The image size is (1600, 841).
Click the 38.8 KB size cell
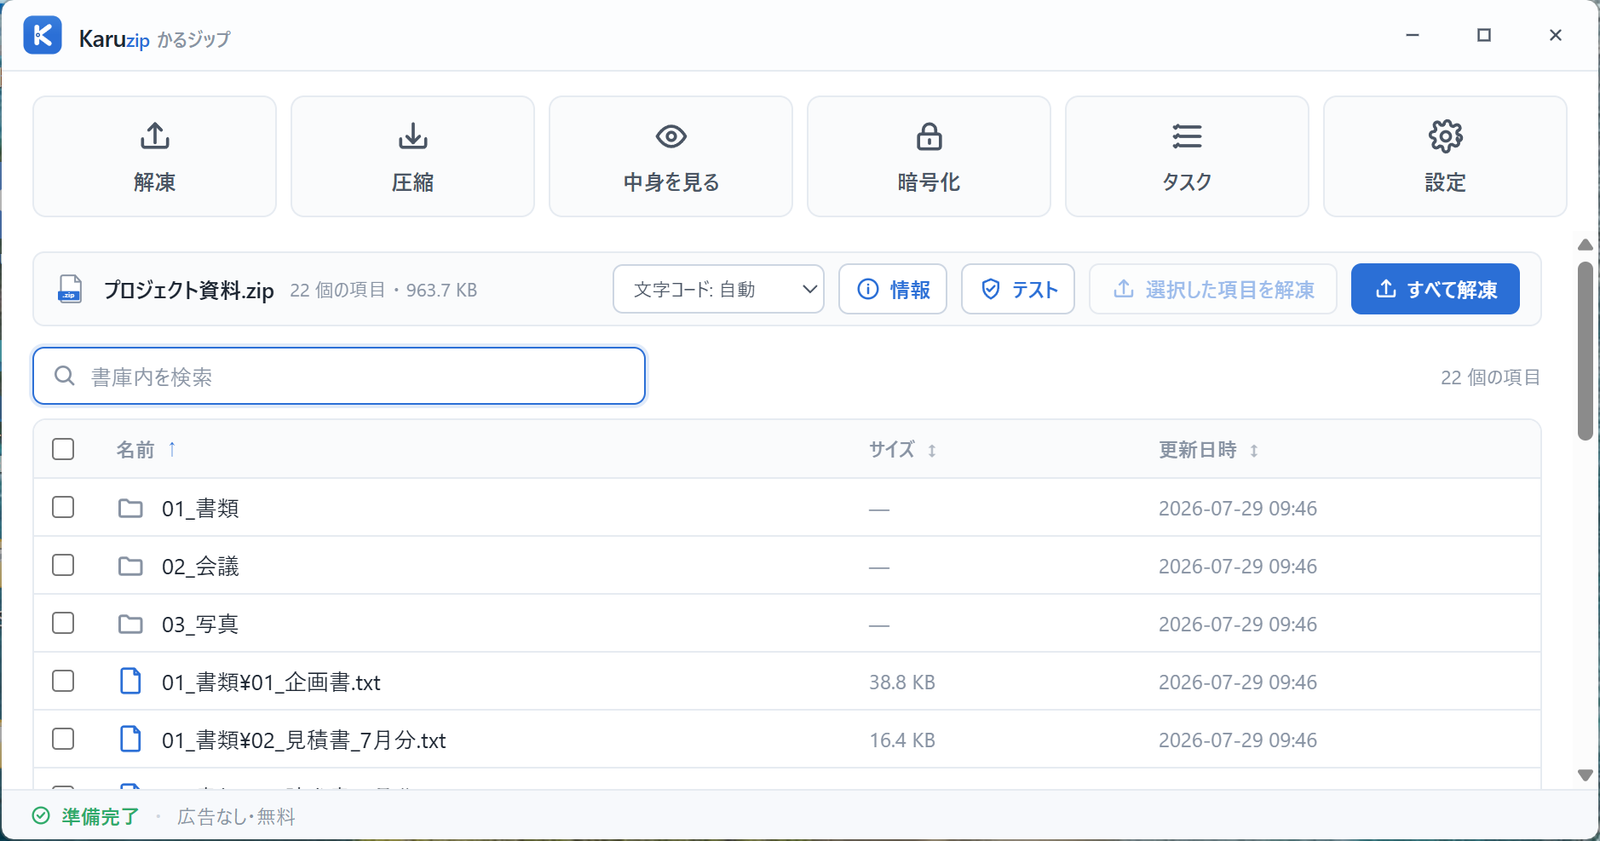902,682
